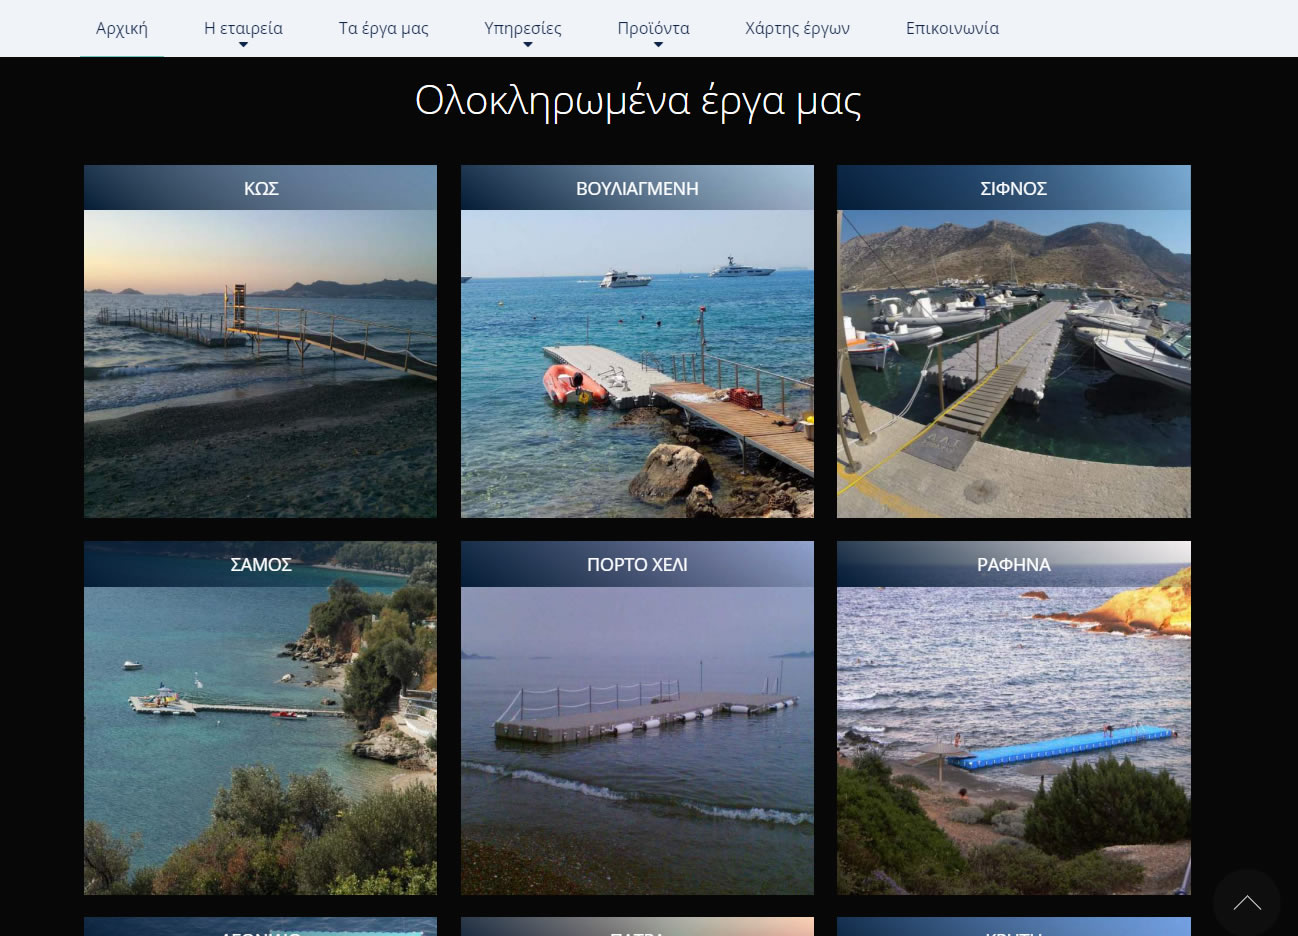Click the ΚΩΣ title banner
This screenshot has width=1298, height=936.
260,188
